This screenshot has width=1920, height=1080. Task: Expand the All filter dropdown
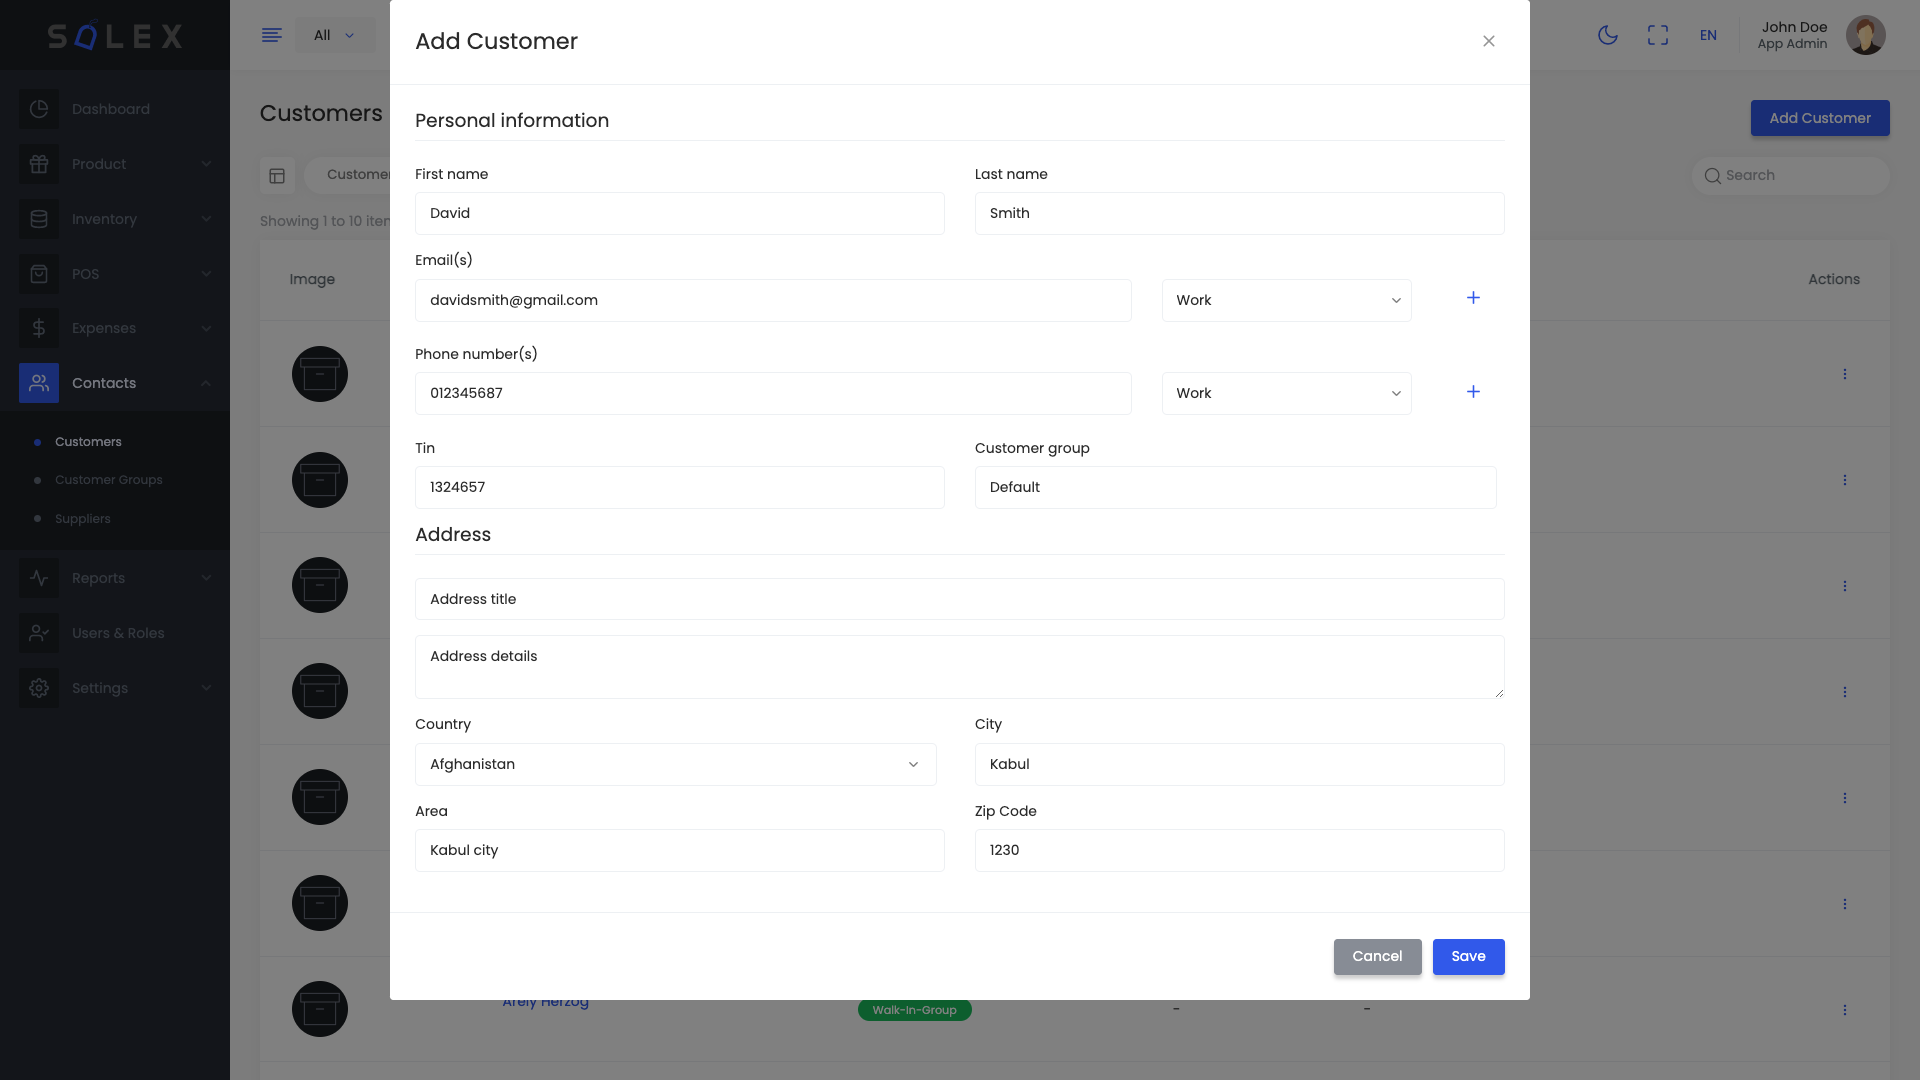tap(334, 35)
